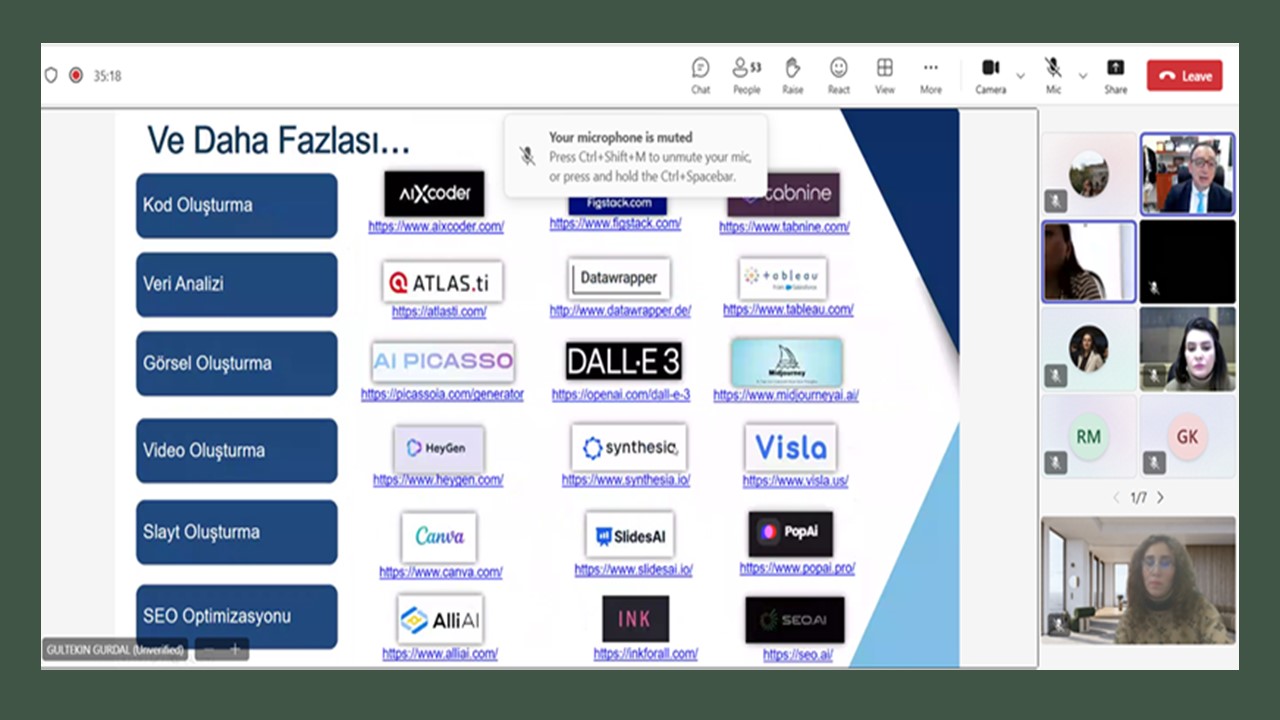The height and width of the screenshot is (720, 1280).
Task: Click the tabnine logo
Action: pyautogui.click(x=783, y=194)
